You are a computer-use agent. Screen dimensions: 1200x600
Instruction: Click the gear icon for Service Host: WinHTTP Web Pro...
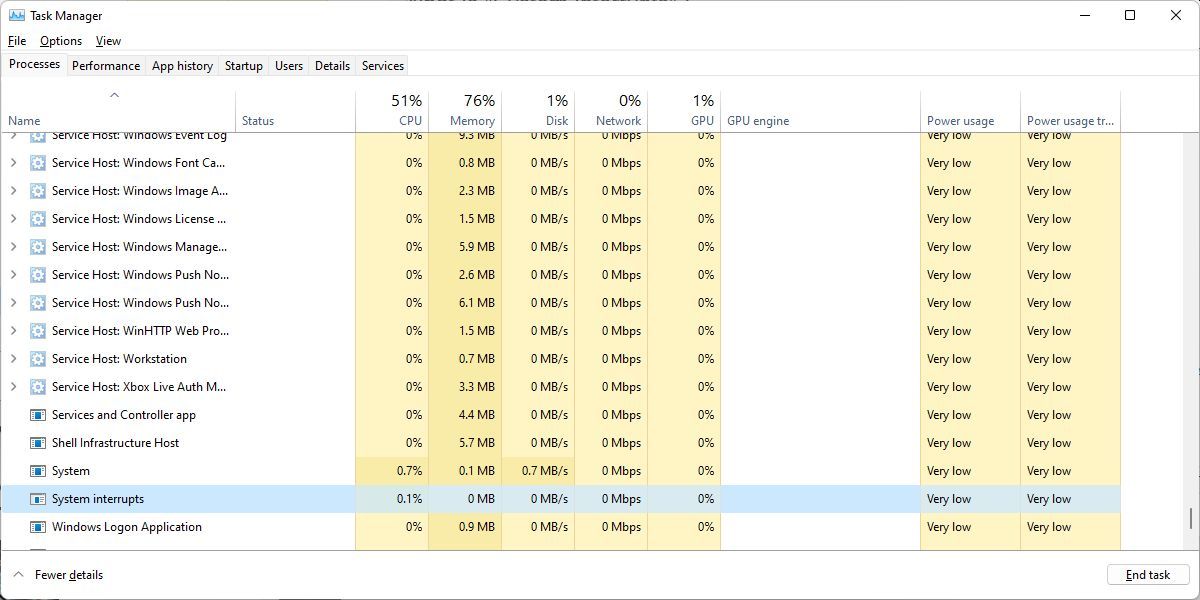point(38,331)
